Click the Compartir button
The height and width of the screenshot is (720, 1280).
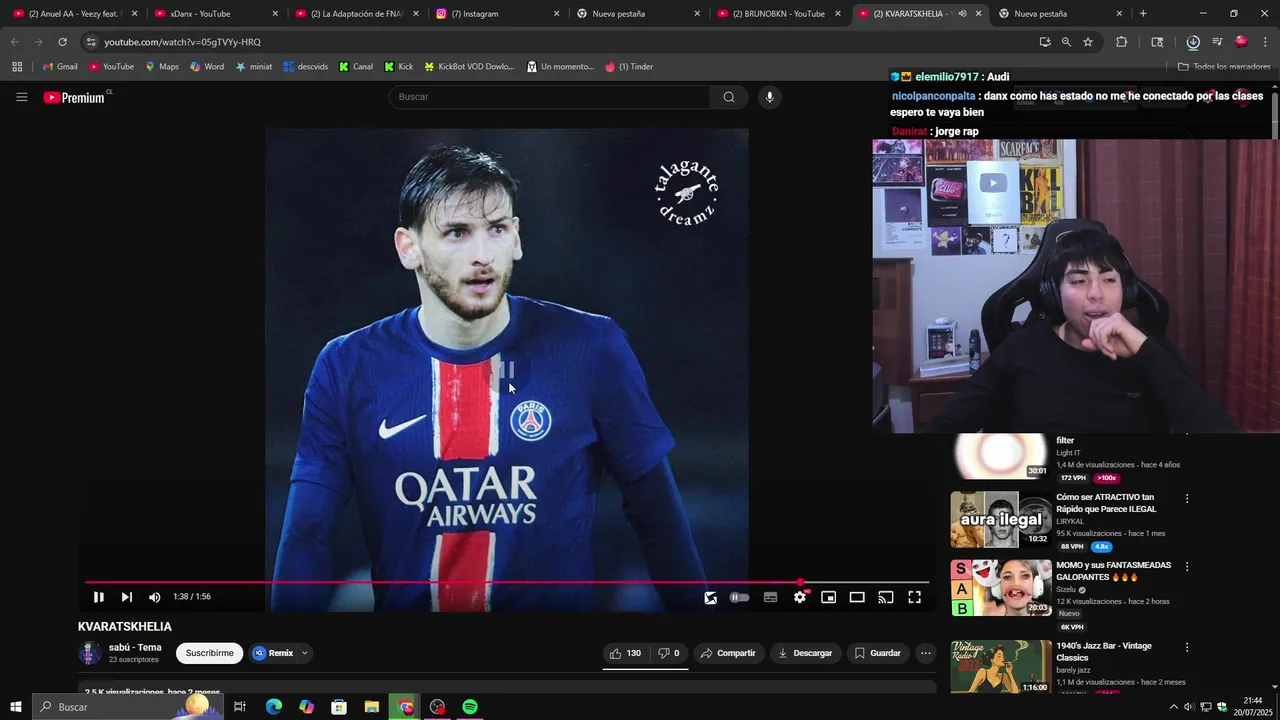point(728,653)
